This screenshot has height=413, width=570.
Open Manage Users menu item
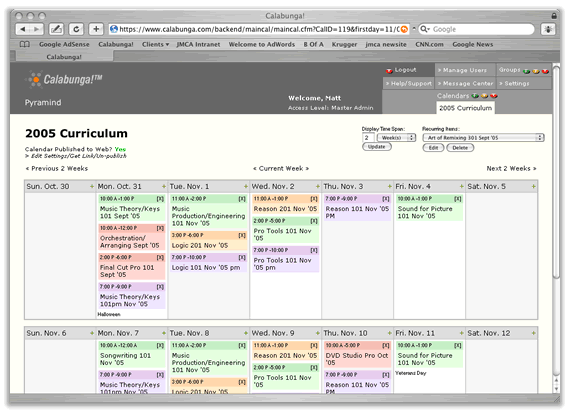[x=465, y=70]
